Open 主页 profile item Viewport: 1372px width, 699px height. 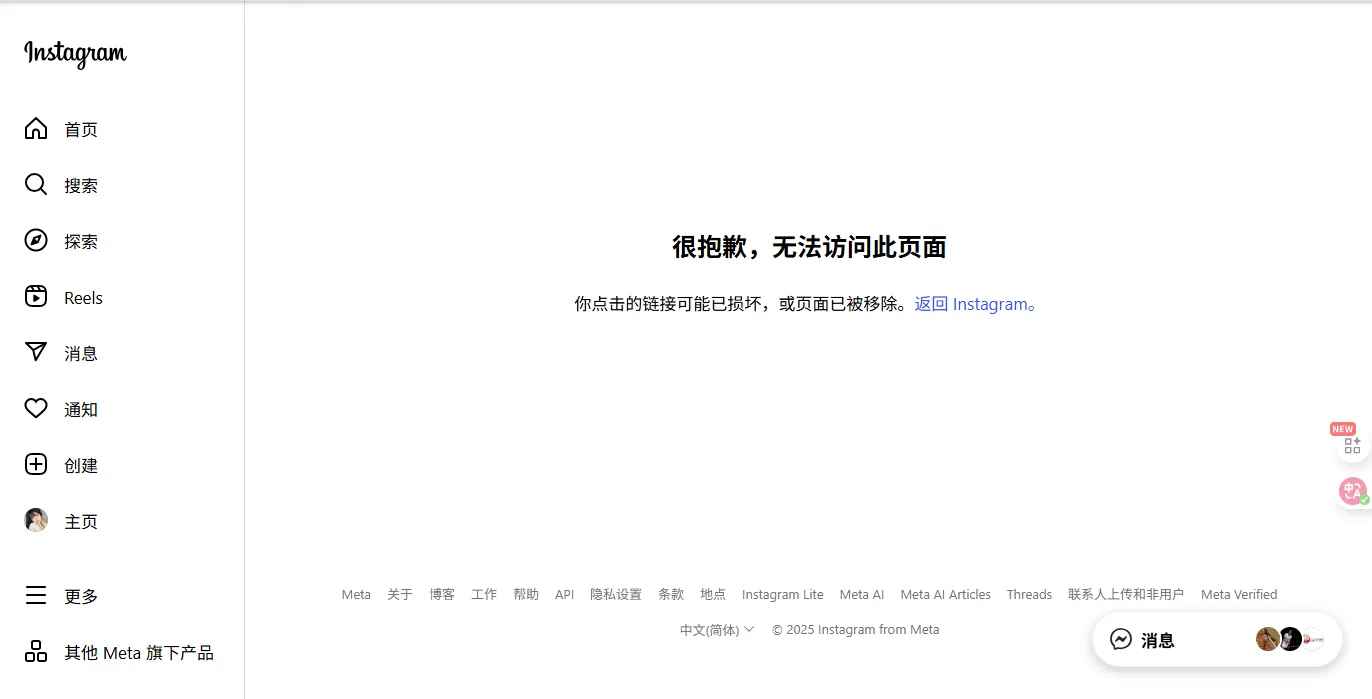coord(81,522)
